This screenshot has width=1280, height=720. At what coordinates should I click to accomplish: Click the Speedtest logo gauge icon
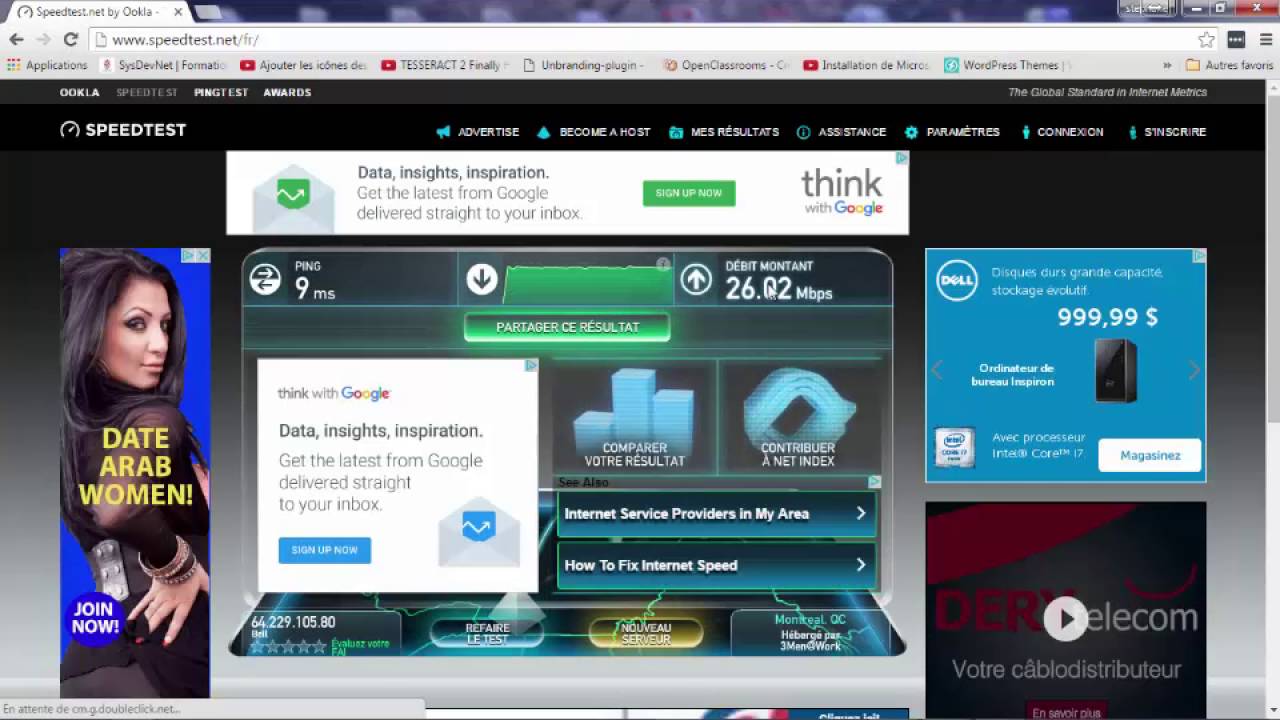(69, 130)
